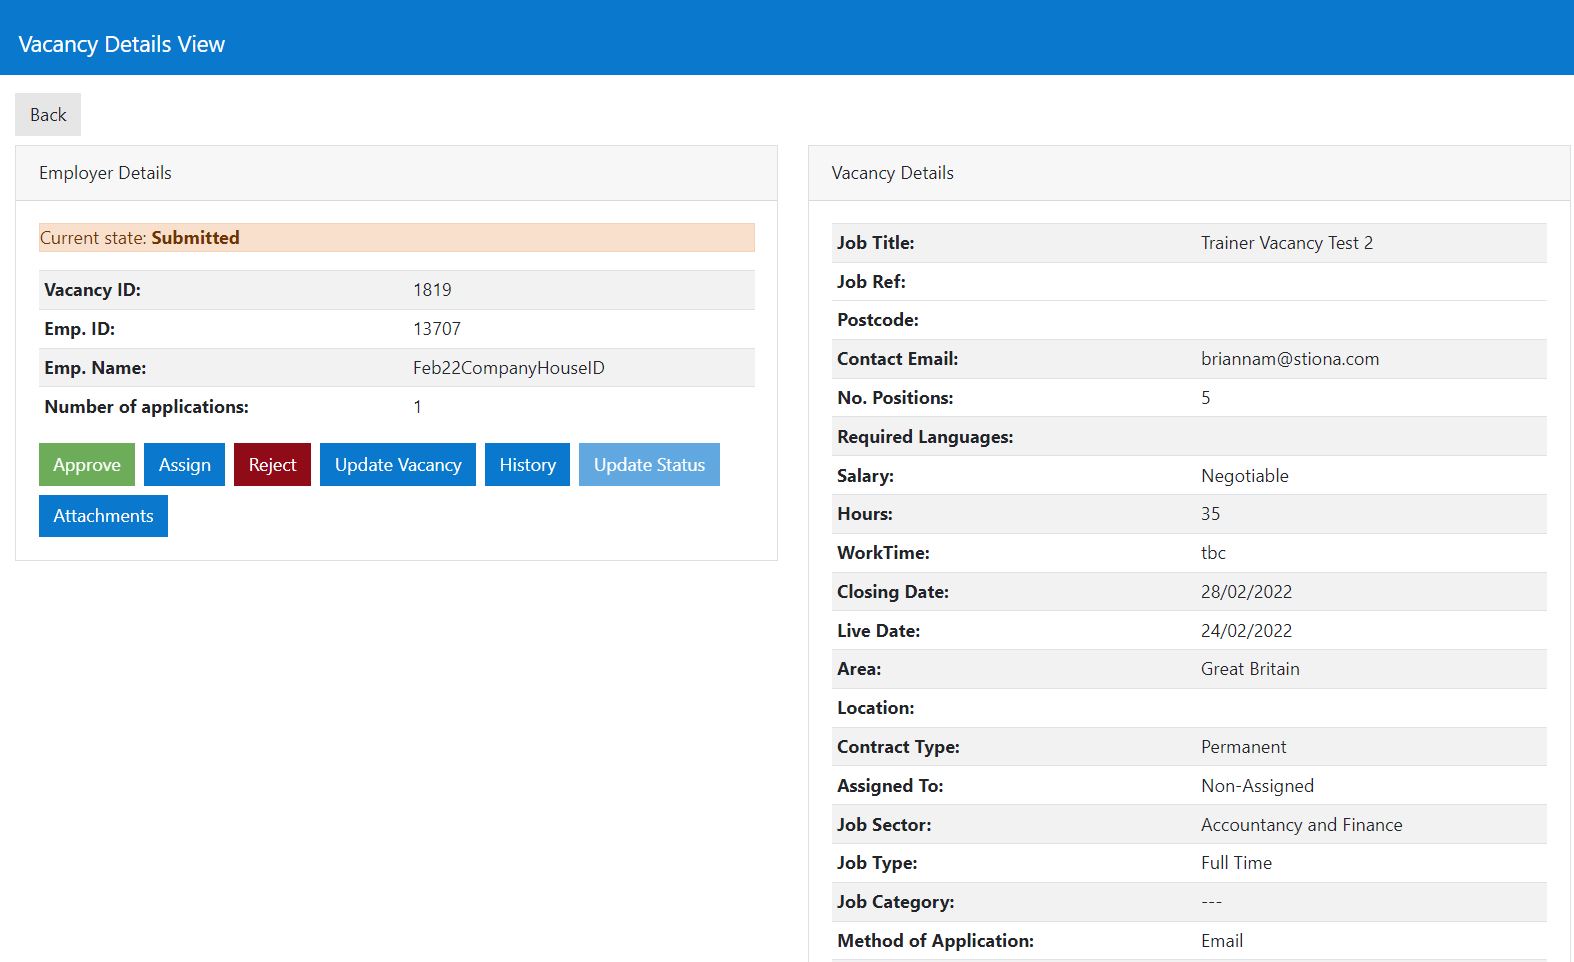Click the Required Languages: label
The width and height of the screenshot is (1574, 962).
click(x=925, y=437)
